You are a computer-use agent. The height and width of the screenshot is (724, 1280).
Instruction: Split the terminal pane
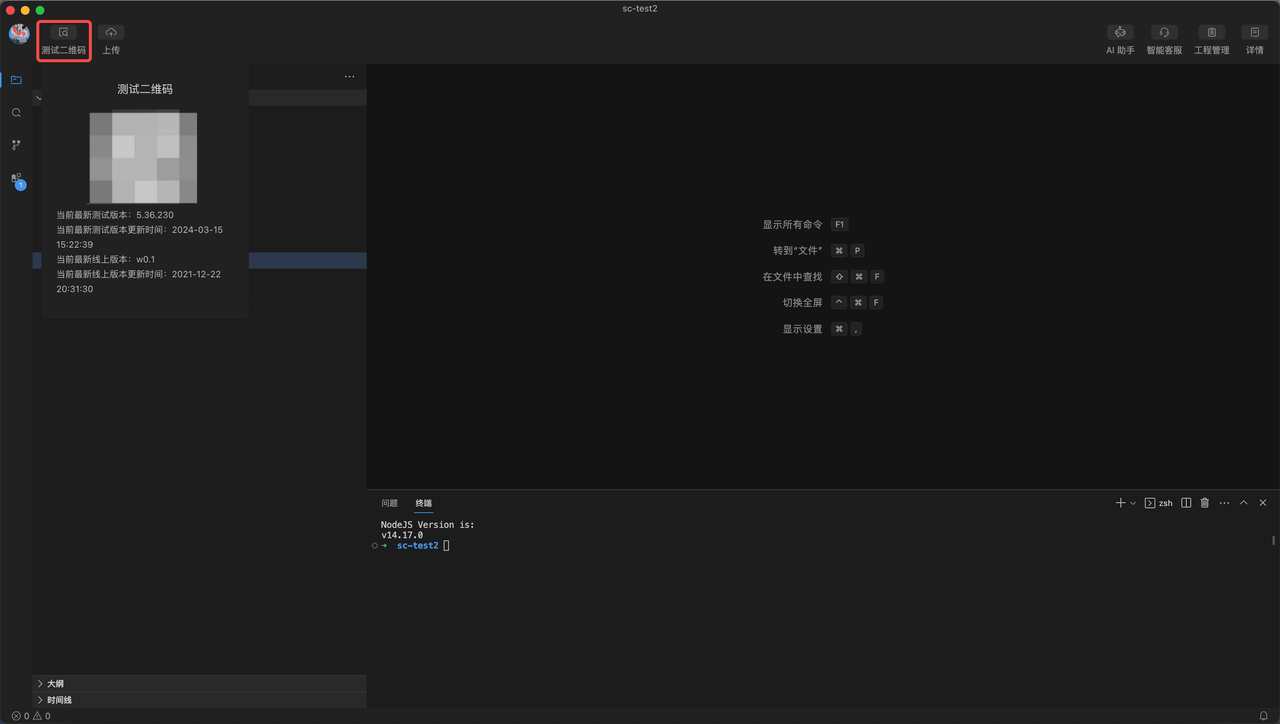tap(1186, 503)
